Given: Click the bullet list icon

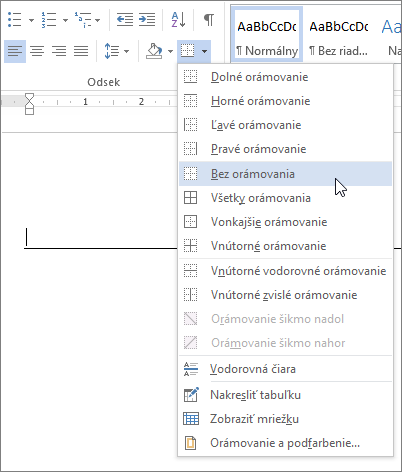Looking at the screenshot, I should (15, 20).
